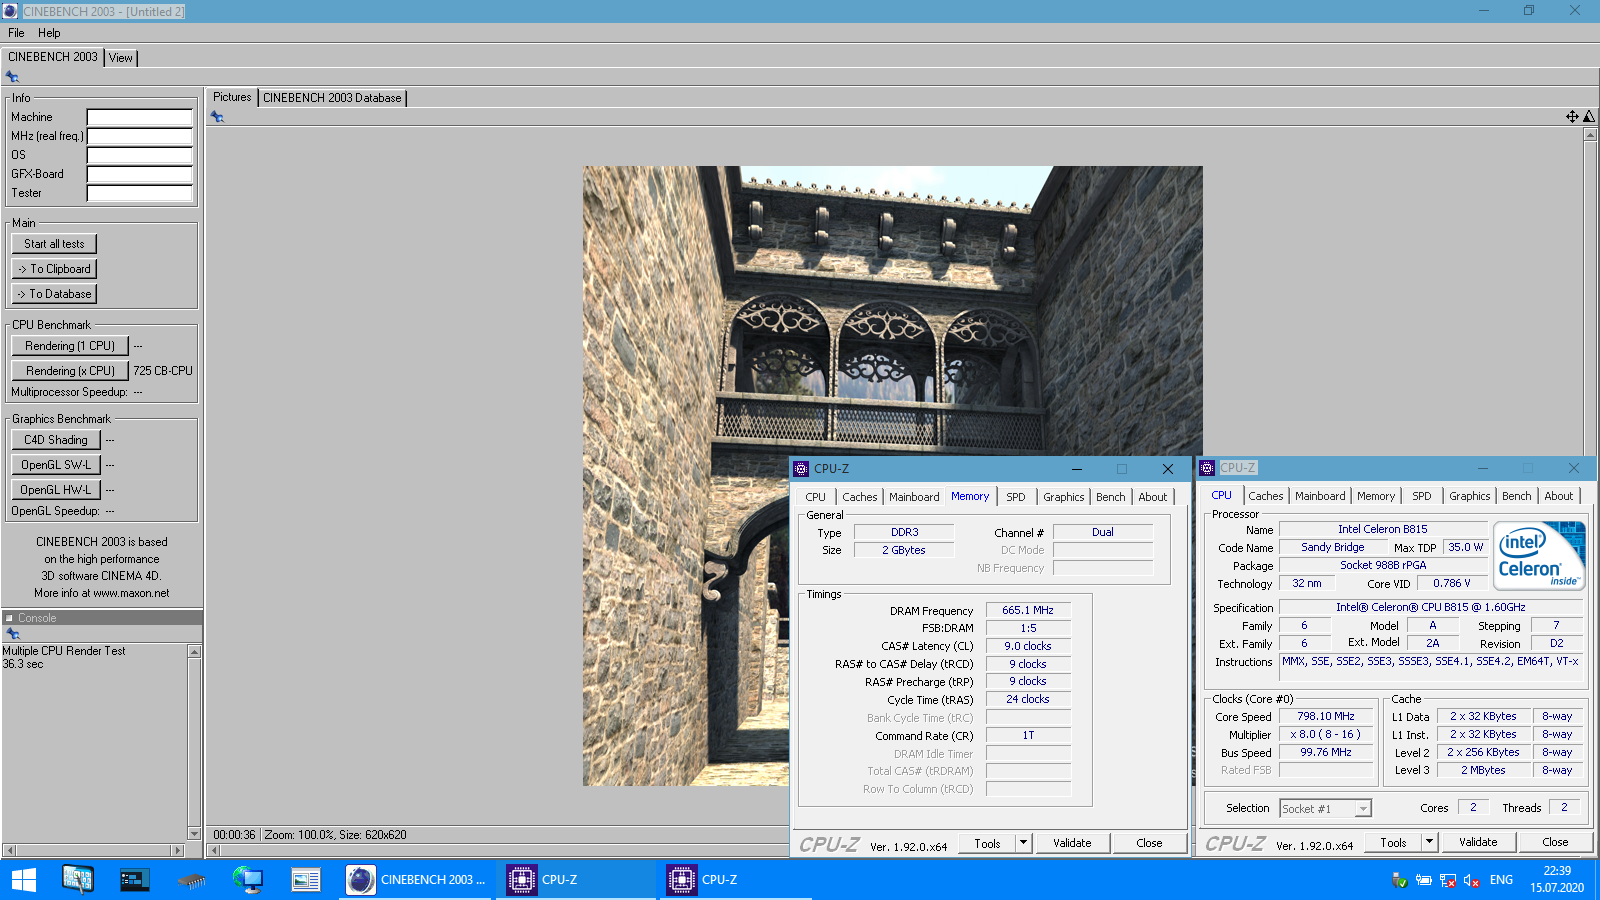The height and width of the screenshot is (900, 1600).
Task: Open Bench tab in right CPU-Z window
Action: point(1517,496)
